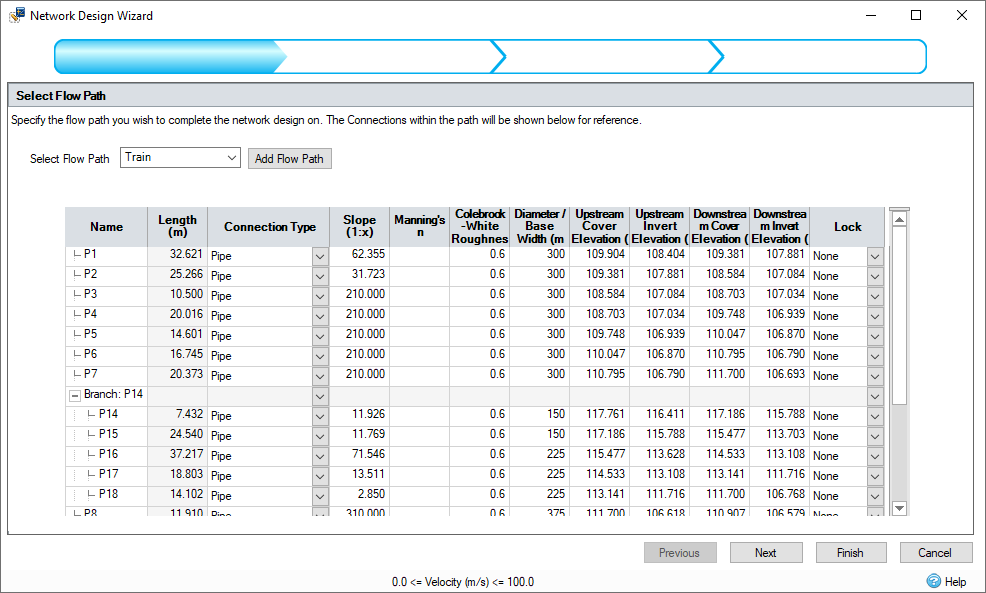The image size is (986, 593).
Task: Click the Length (m) column header
Action: tap(177, 226)
